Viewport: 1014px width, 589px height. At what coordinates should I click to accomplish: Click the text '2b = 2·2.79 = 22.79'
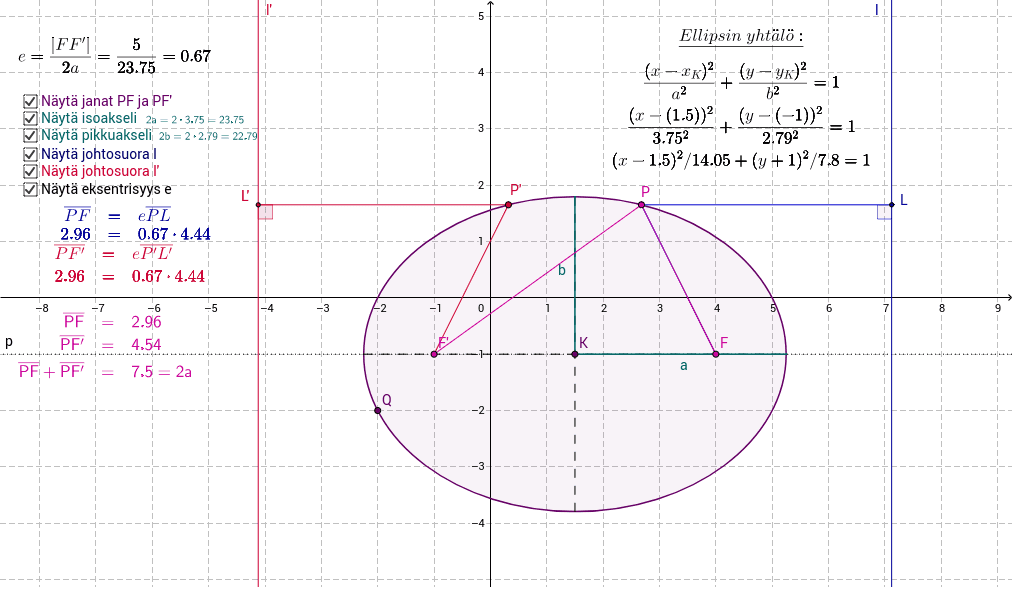tap(208, 136)
